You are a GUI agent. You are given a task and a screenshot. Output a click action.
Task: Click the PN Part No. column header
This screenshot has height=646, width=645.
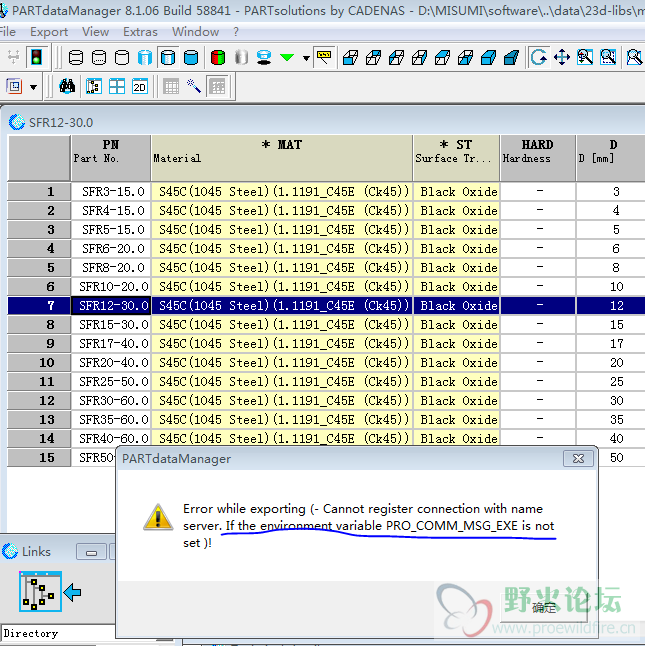pyautogui.click(x=111, y=158)
